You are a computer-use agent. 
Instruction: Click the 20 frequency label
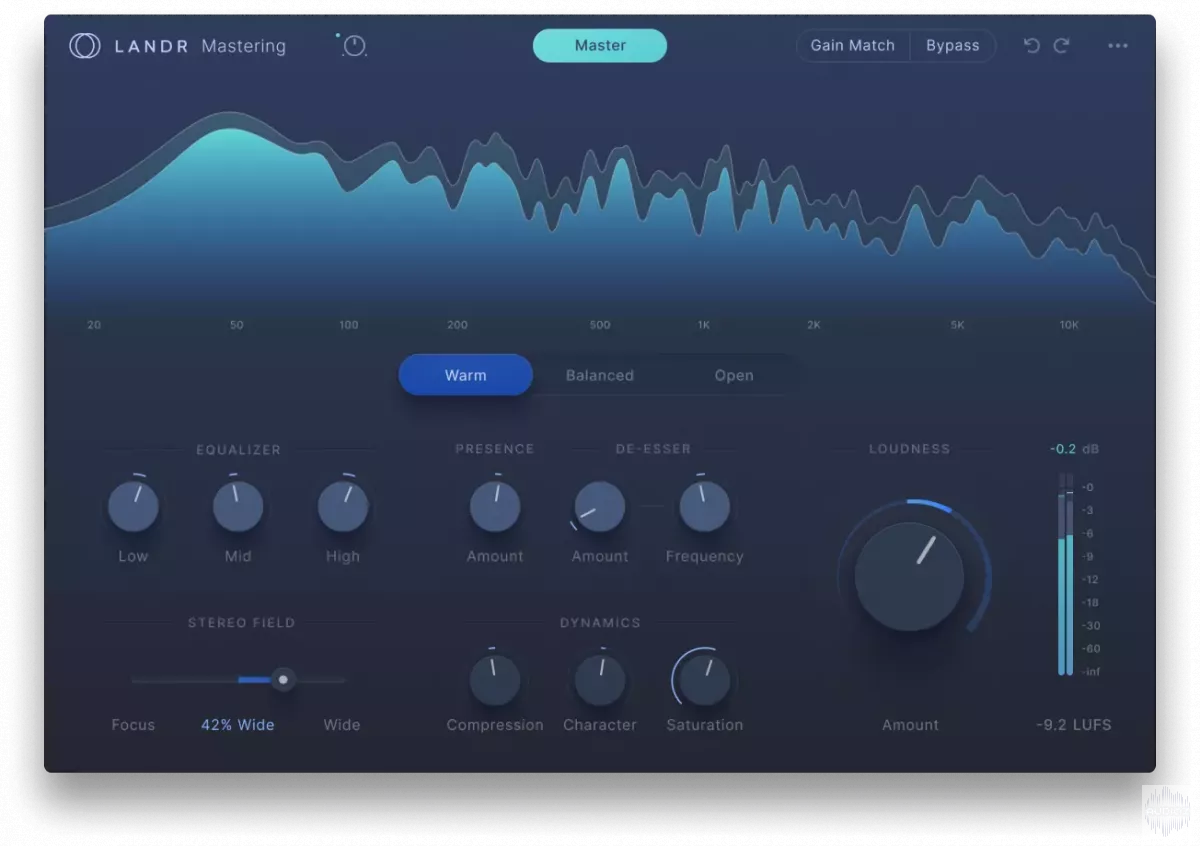(x=94, y=325)
